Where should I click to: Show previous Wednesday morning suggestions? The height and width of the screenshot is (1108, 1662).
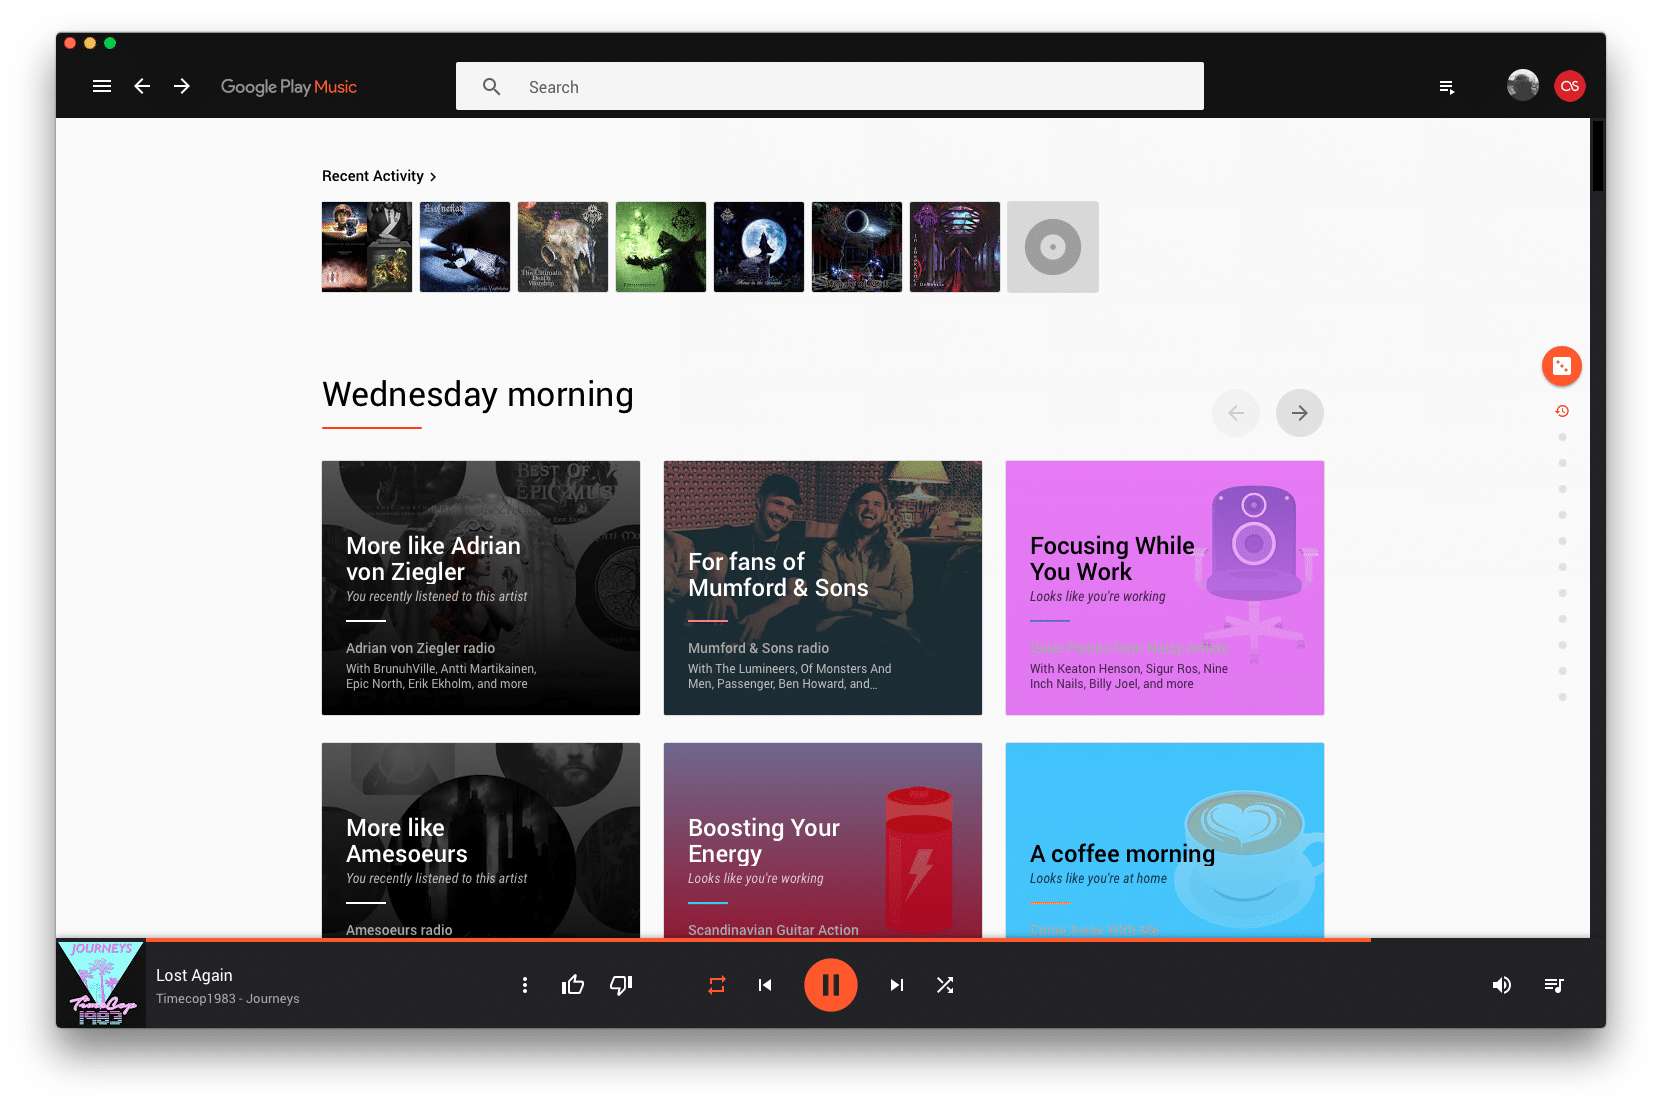tap(1236, 413)
